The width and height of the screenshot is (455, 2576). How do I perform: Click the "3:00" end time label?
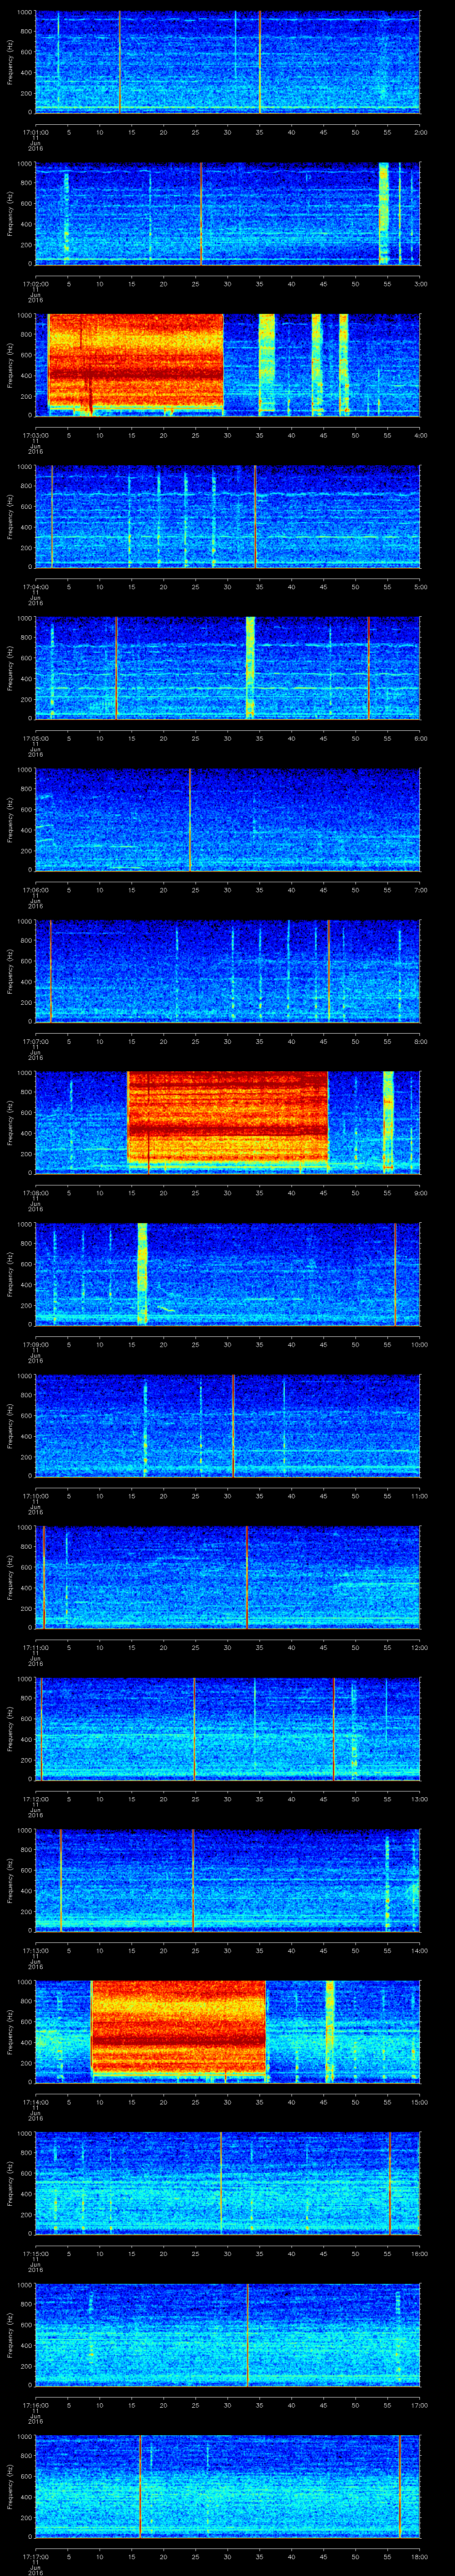[x=420, y=284]
